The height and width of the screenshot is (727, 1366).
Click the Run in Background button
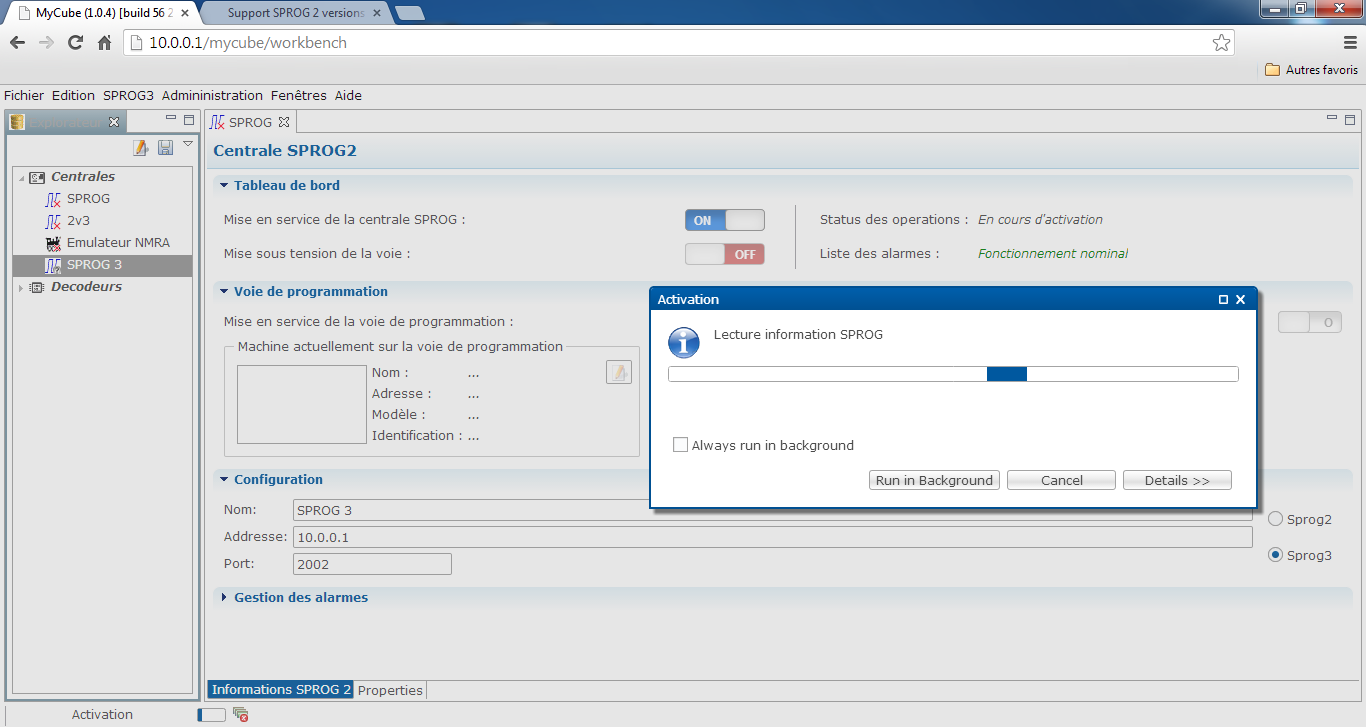tap(934, 480)
